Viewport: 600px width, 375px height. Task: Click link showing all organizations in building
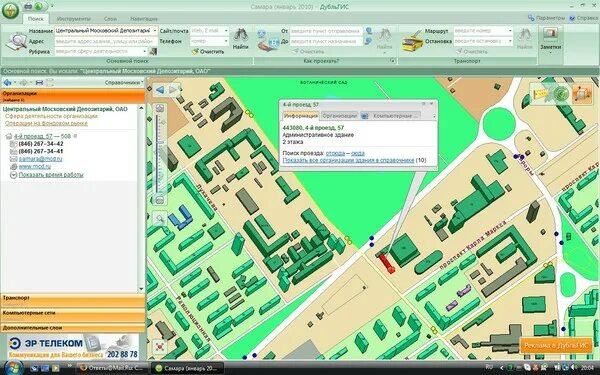(348, 160)
